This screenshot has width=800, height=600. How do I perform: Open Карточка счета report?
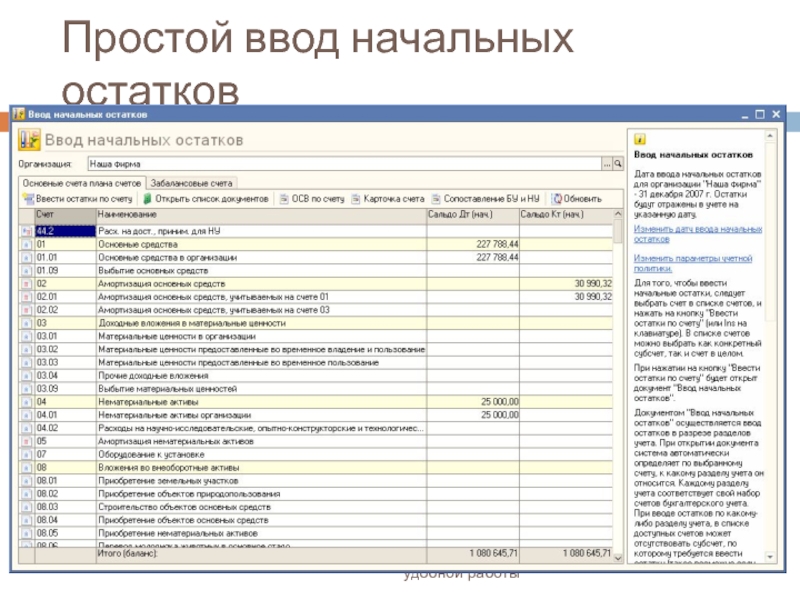click(388, 199)
